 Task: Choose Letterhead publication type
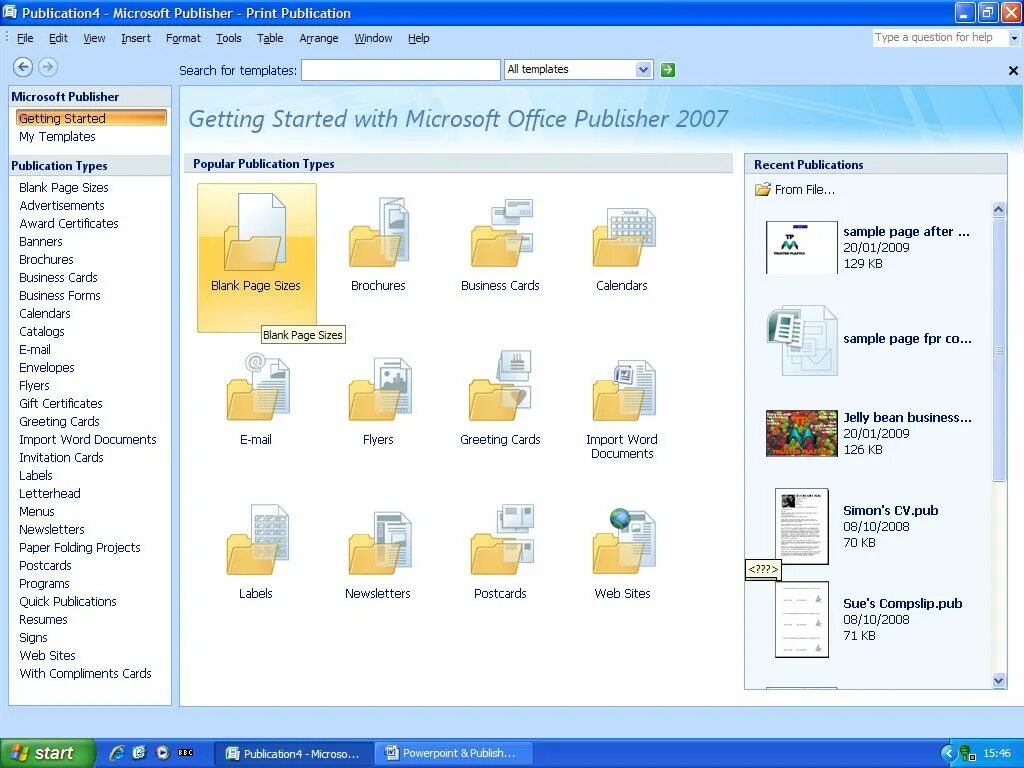click(x=50, y=494)
